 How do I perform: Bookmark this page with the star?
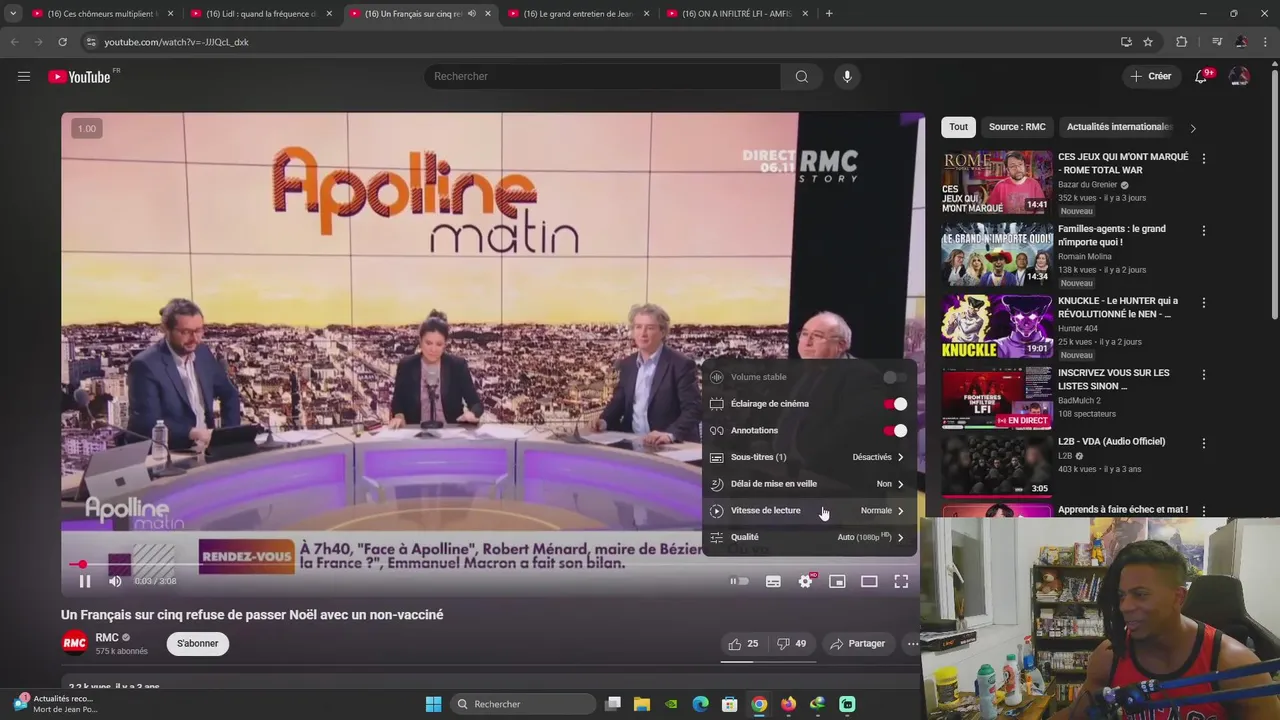point(1148,42)
